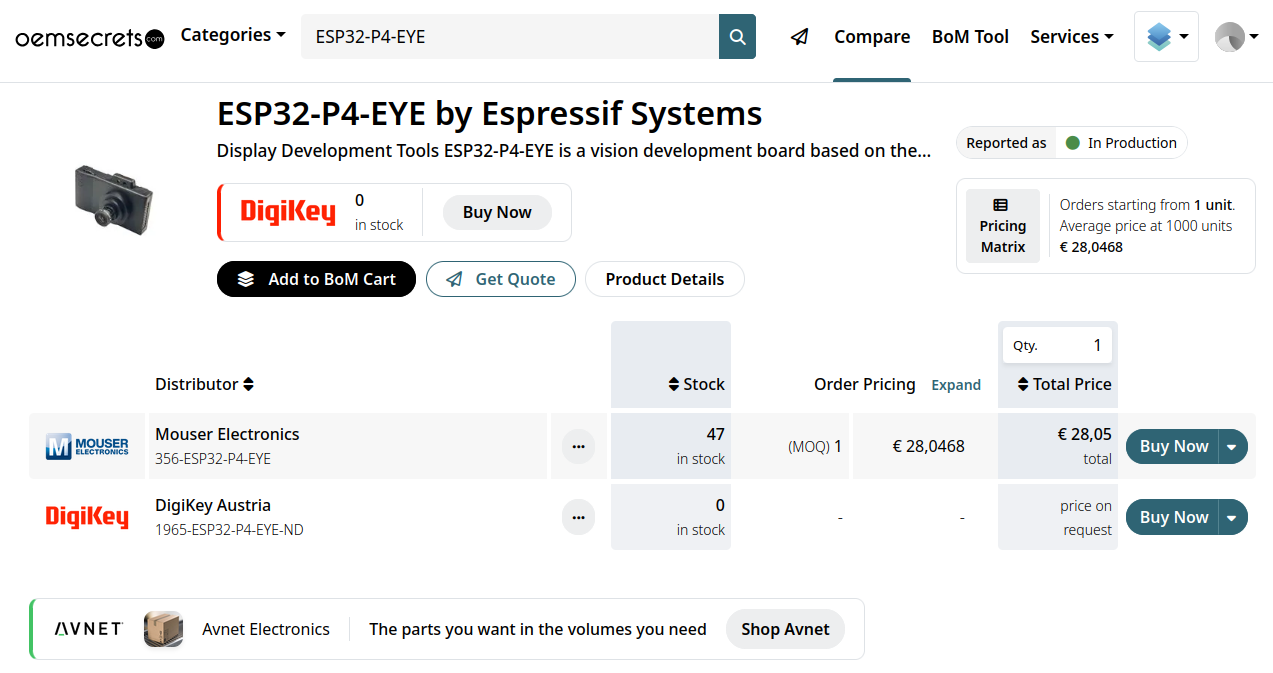Open Product Details
Image resolution: width=1273 pixels, height=673 pixels.
[665, 279]
